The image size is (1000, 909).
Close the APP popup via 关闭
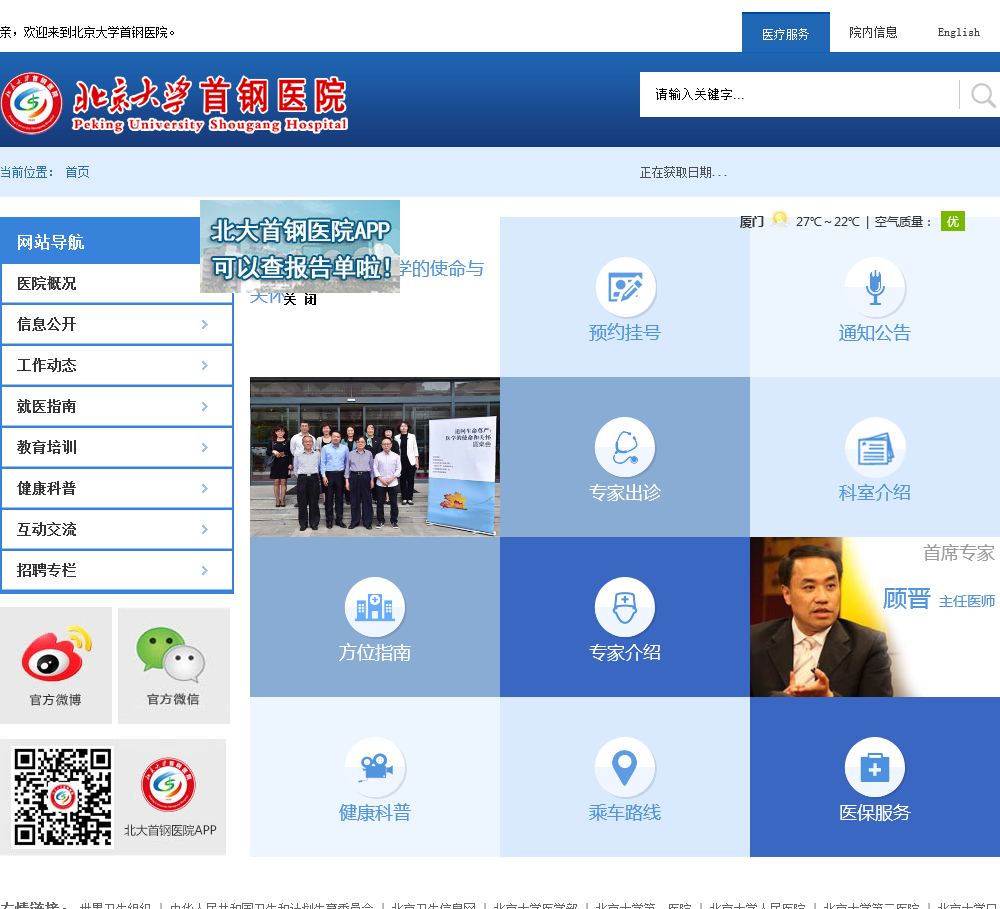[x=300, y=299]
